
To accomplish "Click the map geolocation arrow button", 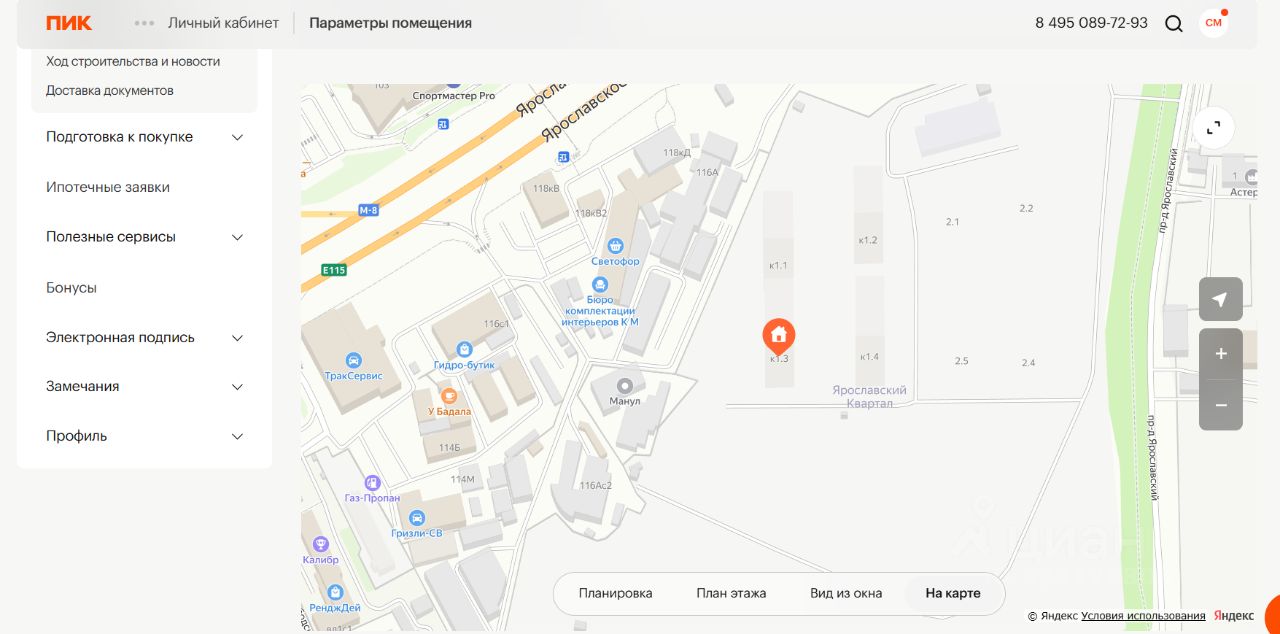I will coord(1220,299).
